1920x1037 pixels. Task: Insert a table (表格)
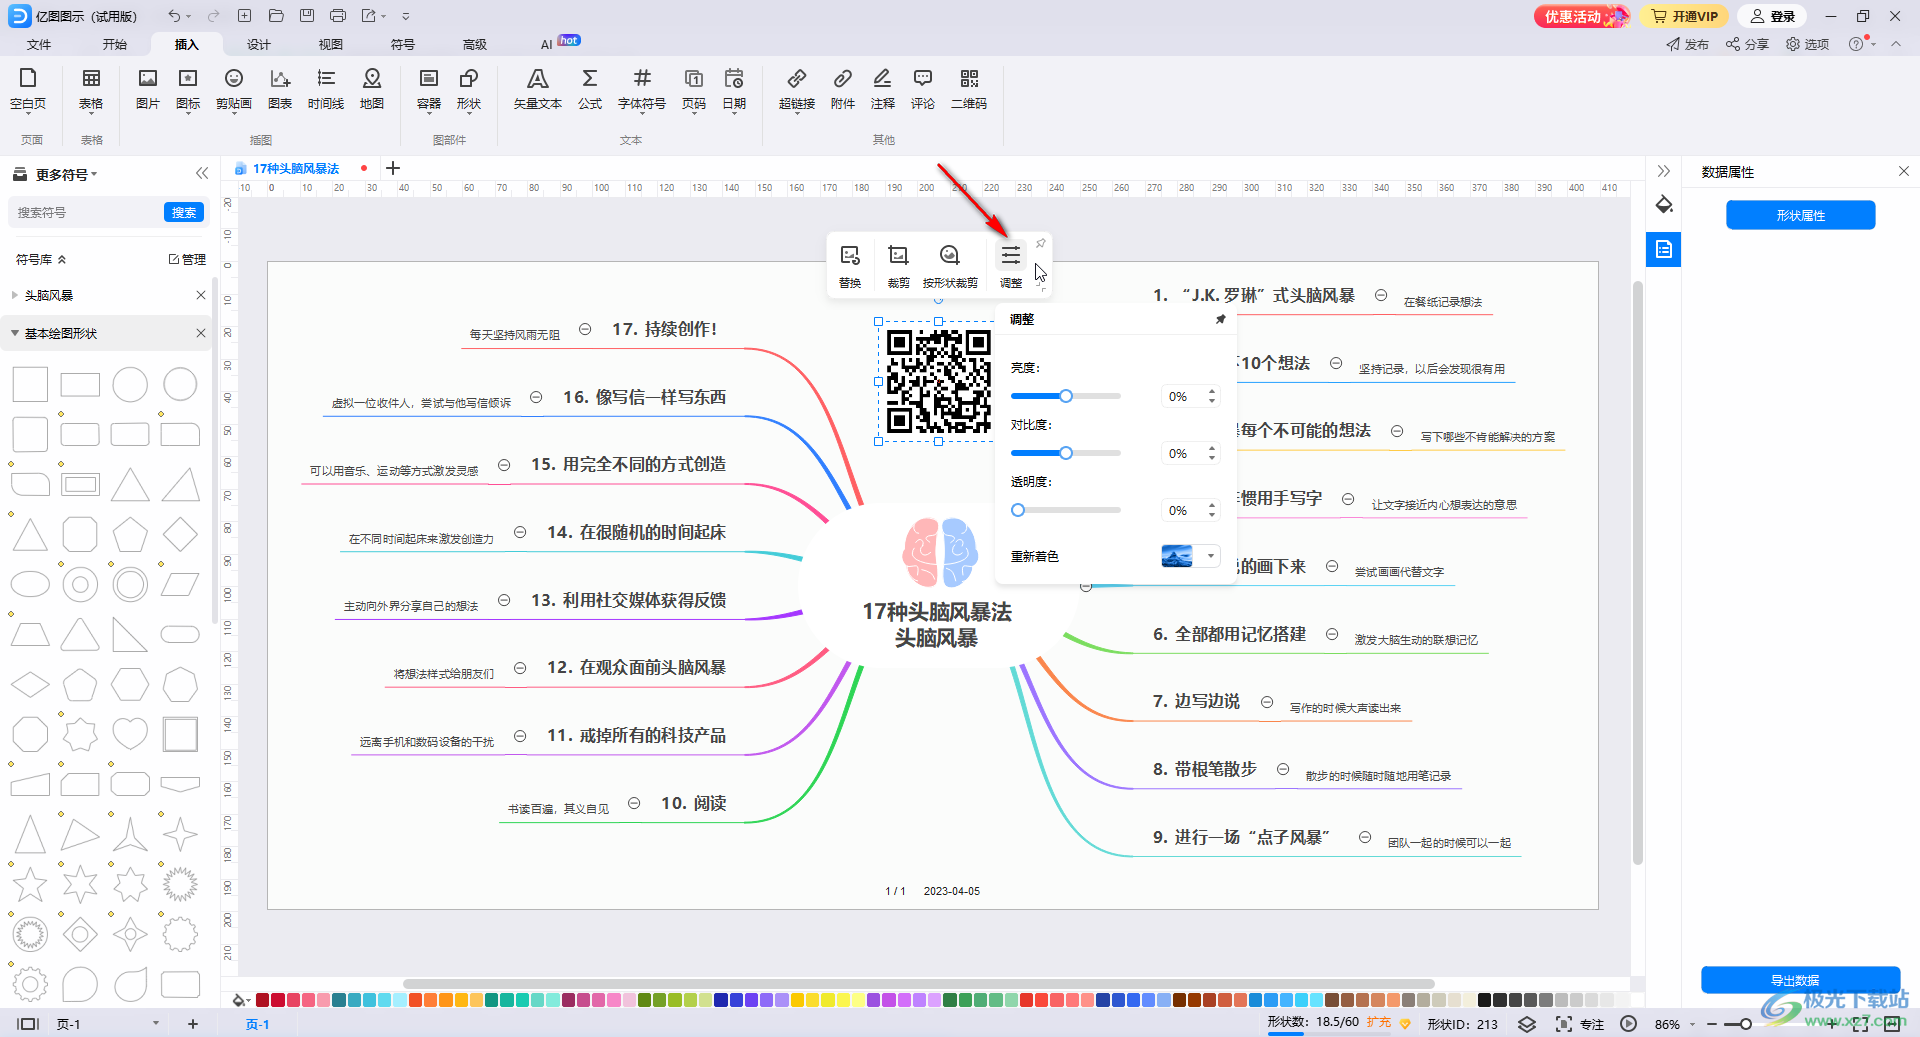tap(91, 90)
